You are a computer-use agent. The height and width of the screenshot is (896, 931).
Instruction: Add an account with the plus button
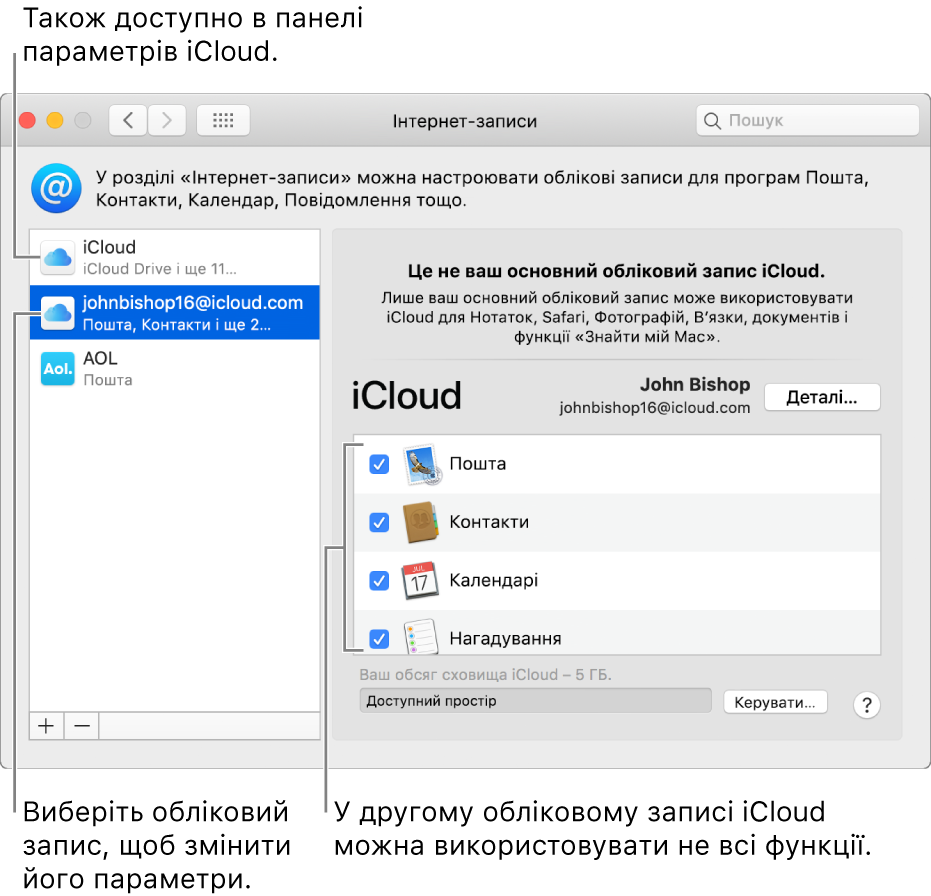[x=46, y=726]
